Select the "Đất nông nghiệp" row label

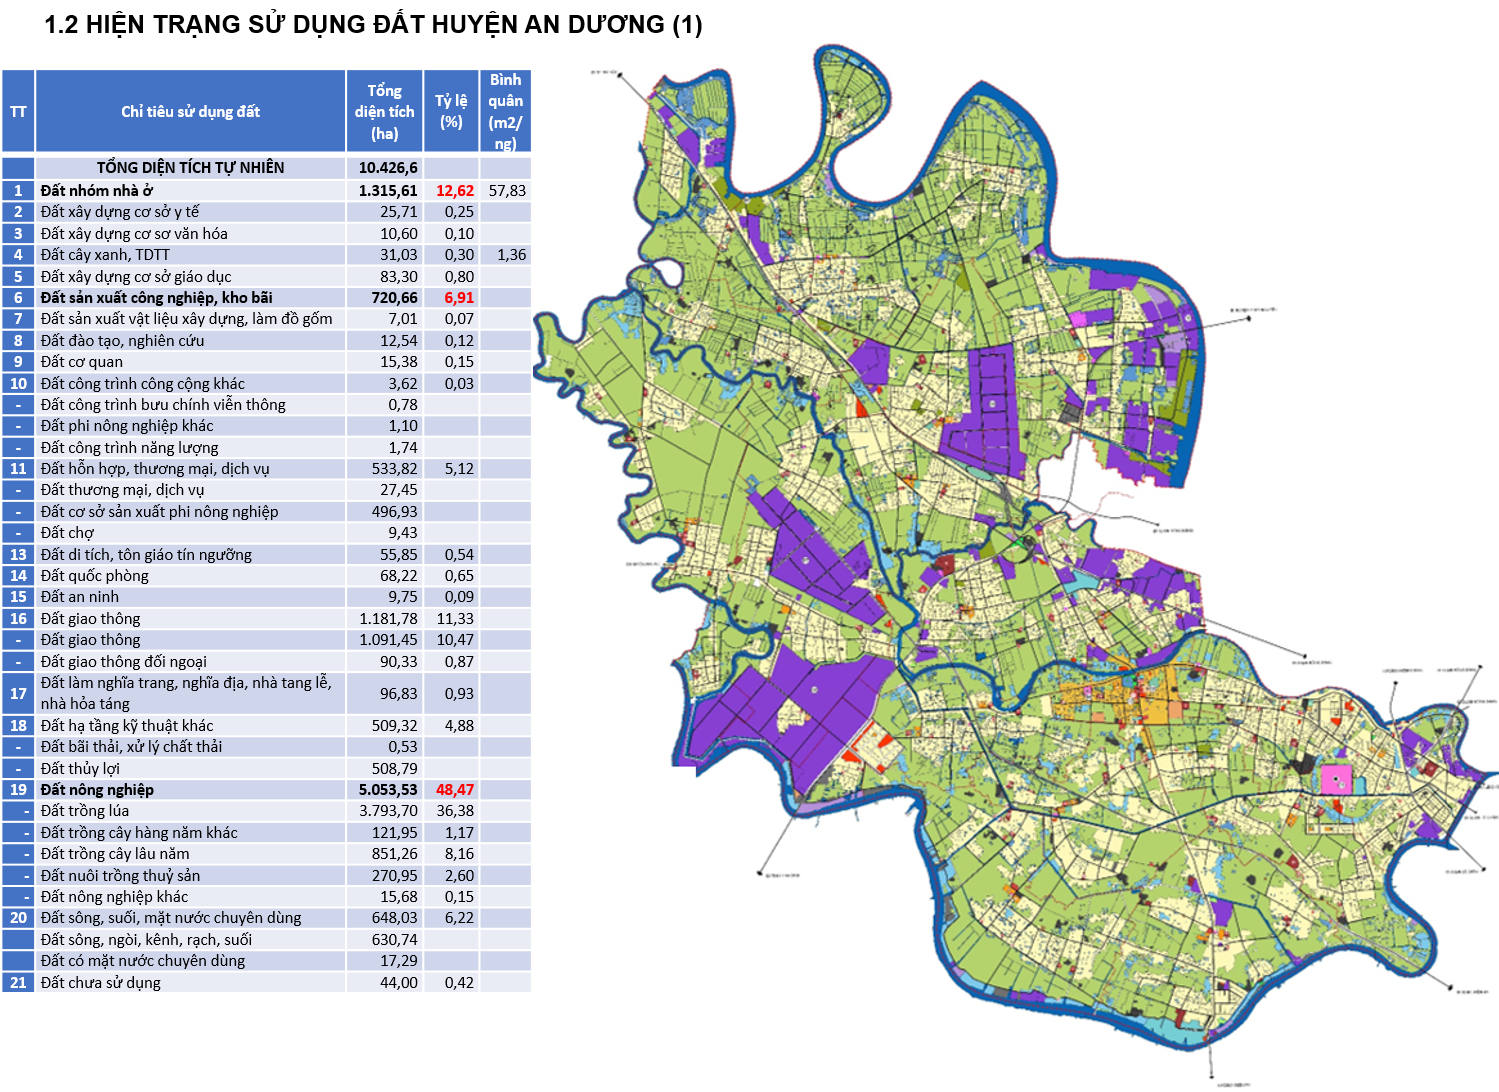coord(97,789)
